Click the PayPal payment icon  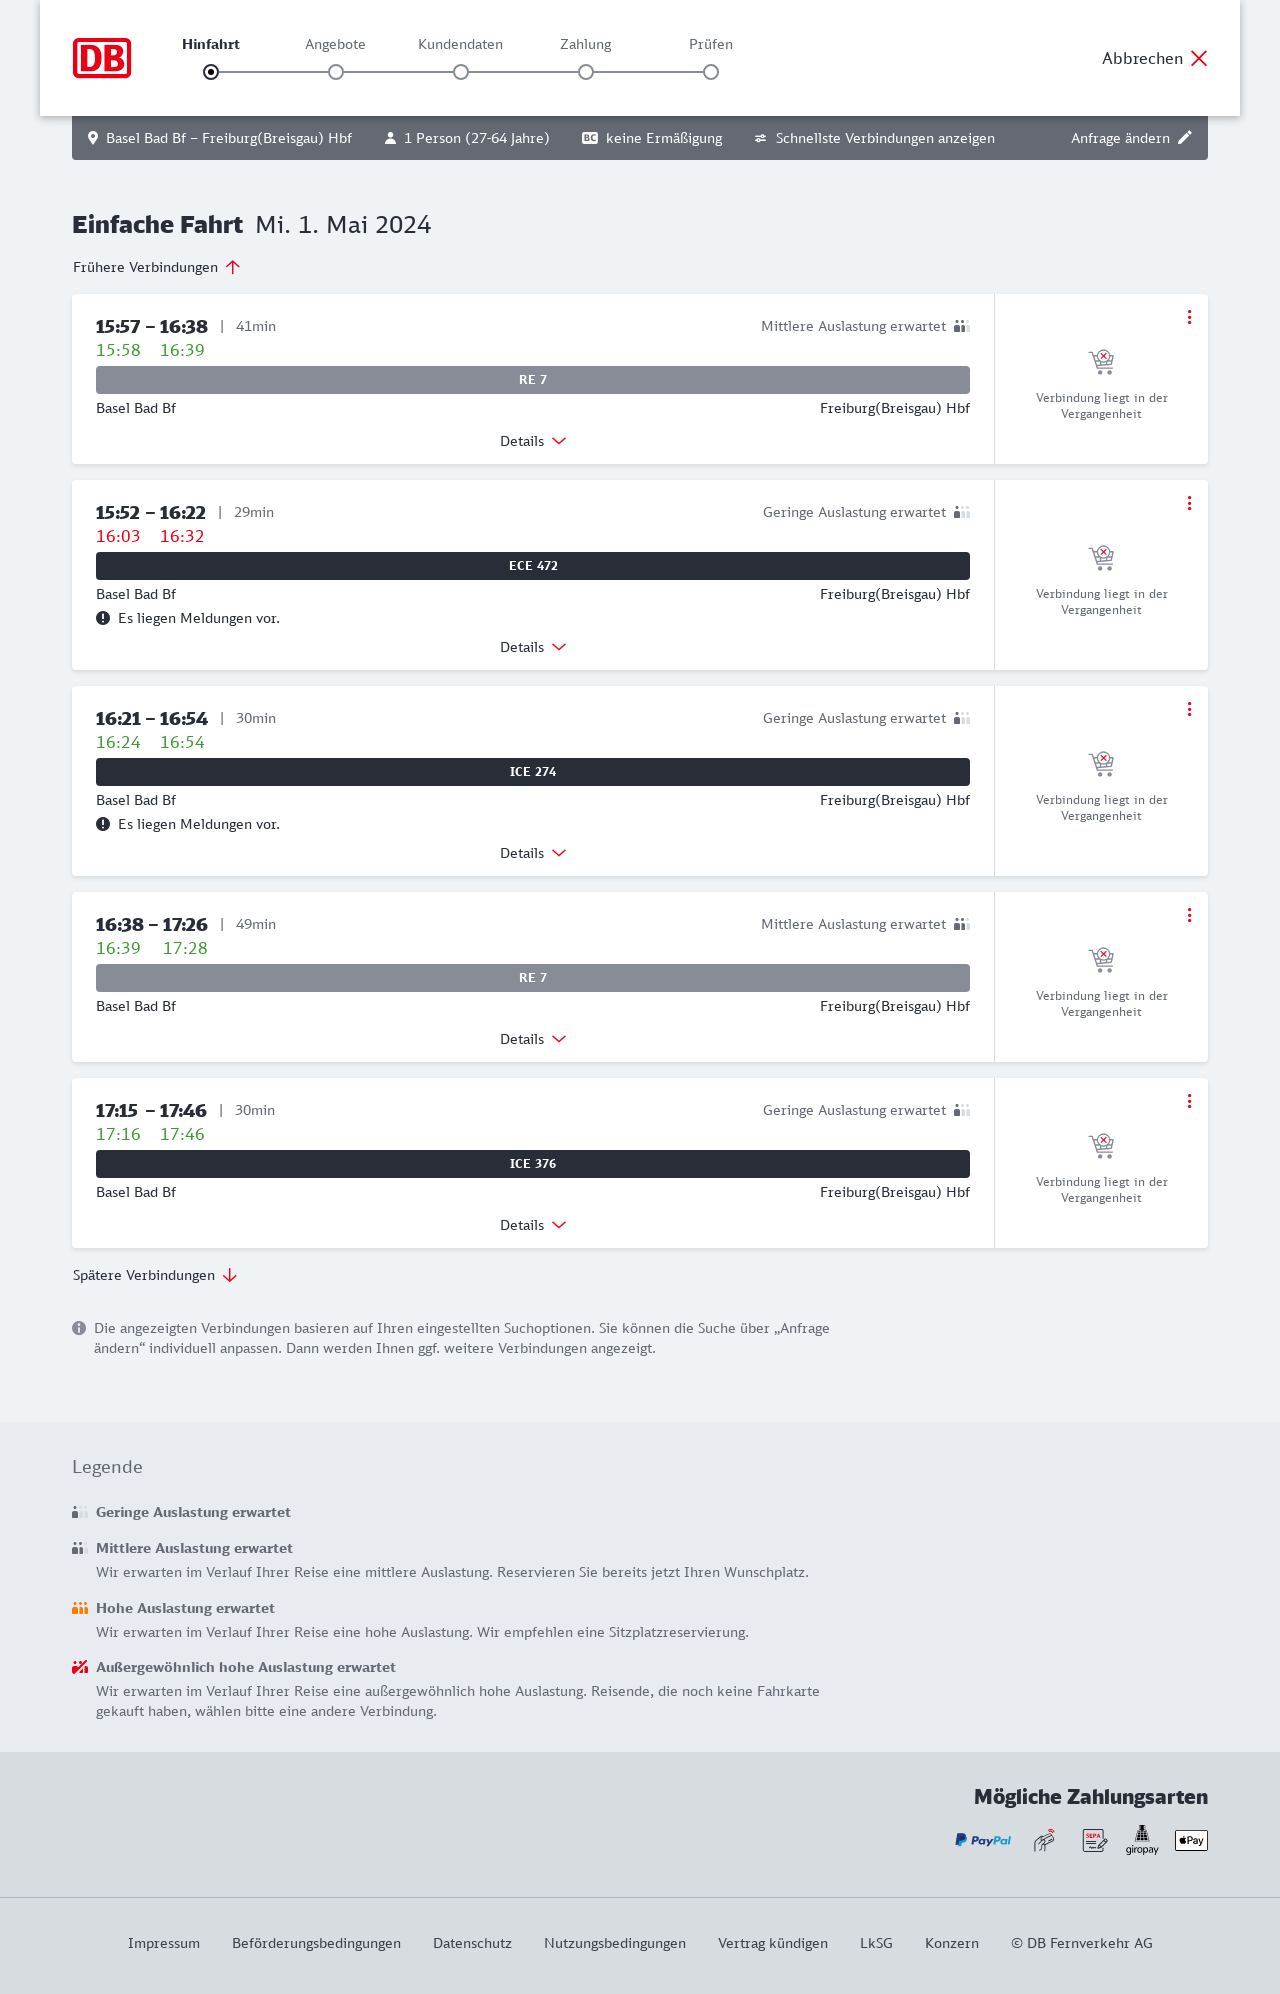click(x=983, y=1840)
